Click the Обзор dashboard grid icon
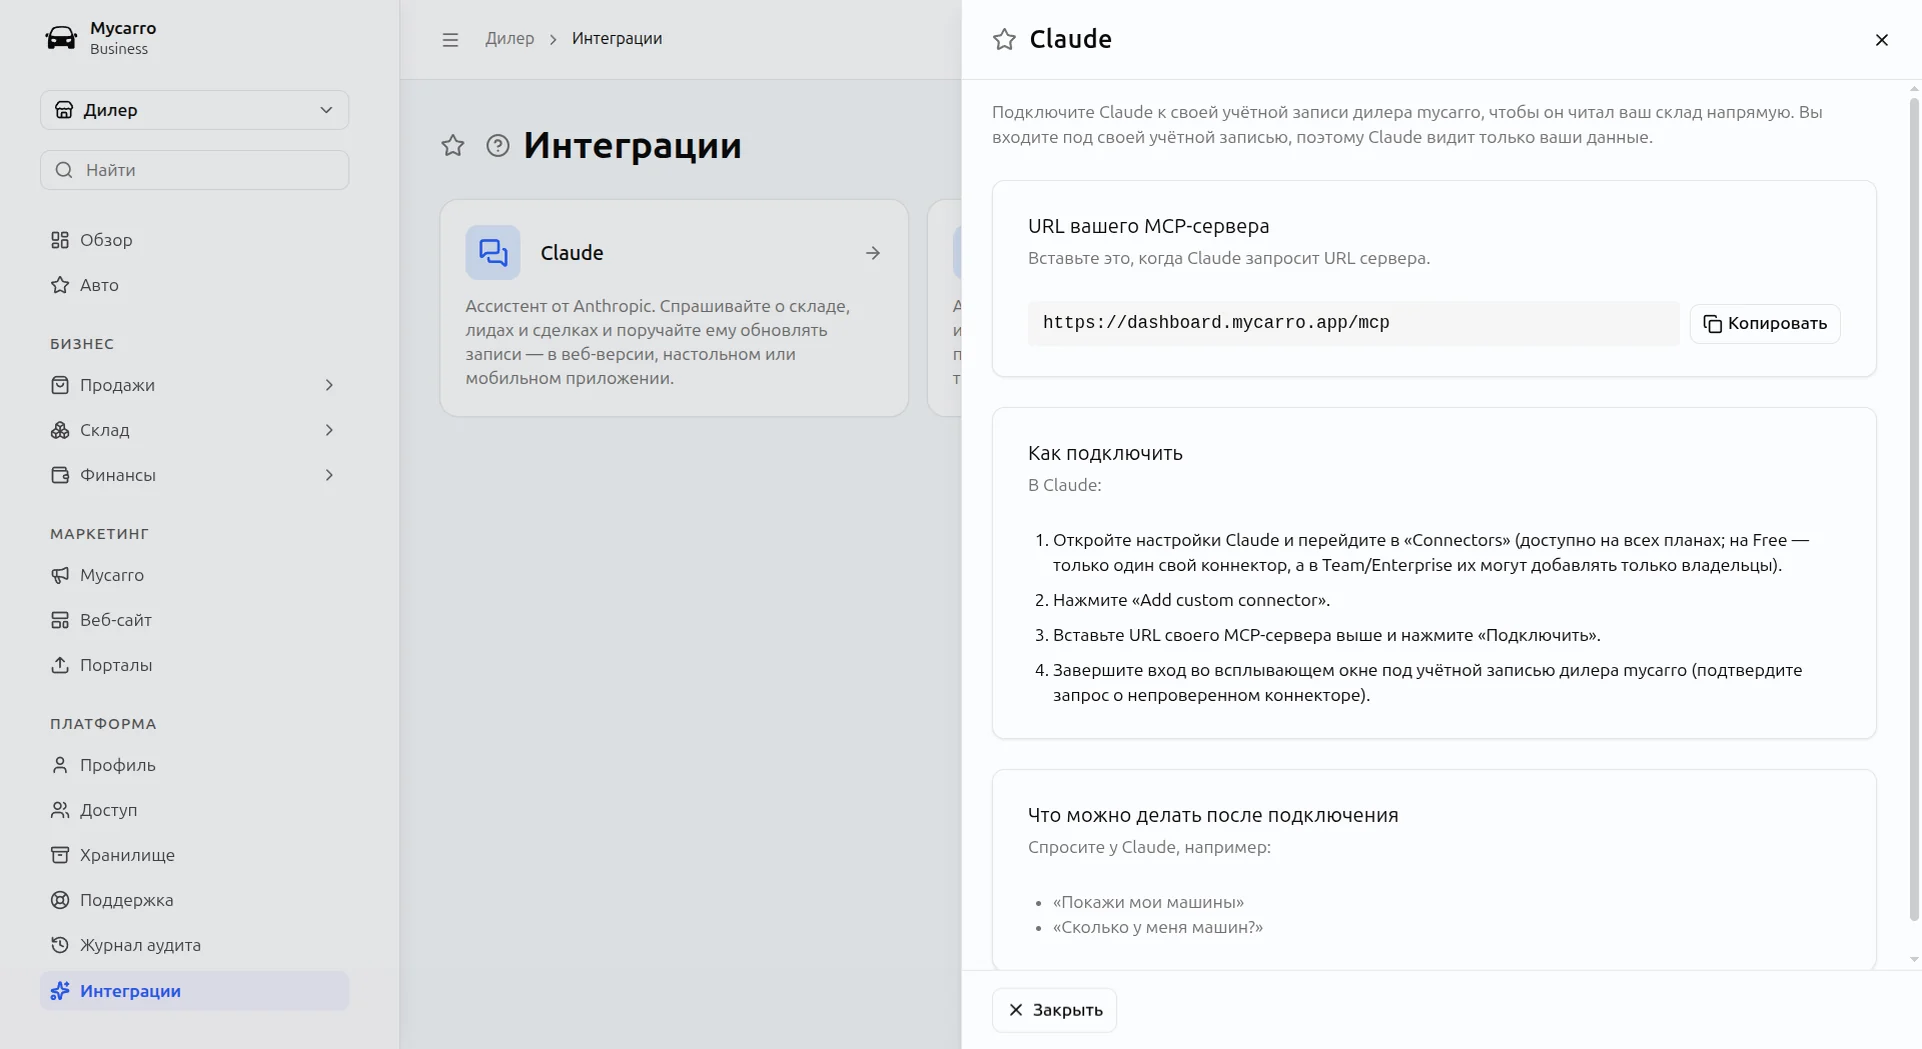 click(x=60, y=240)
